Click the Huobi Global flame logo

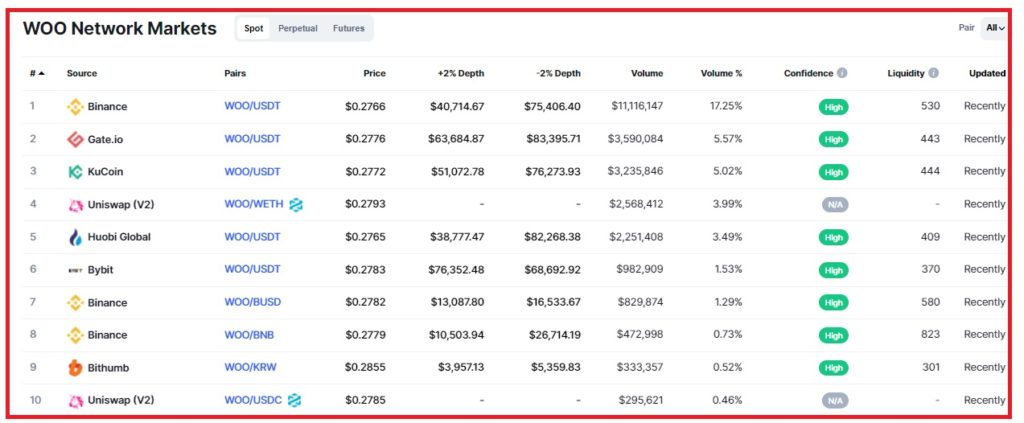[75, 237]
